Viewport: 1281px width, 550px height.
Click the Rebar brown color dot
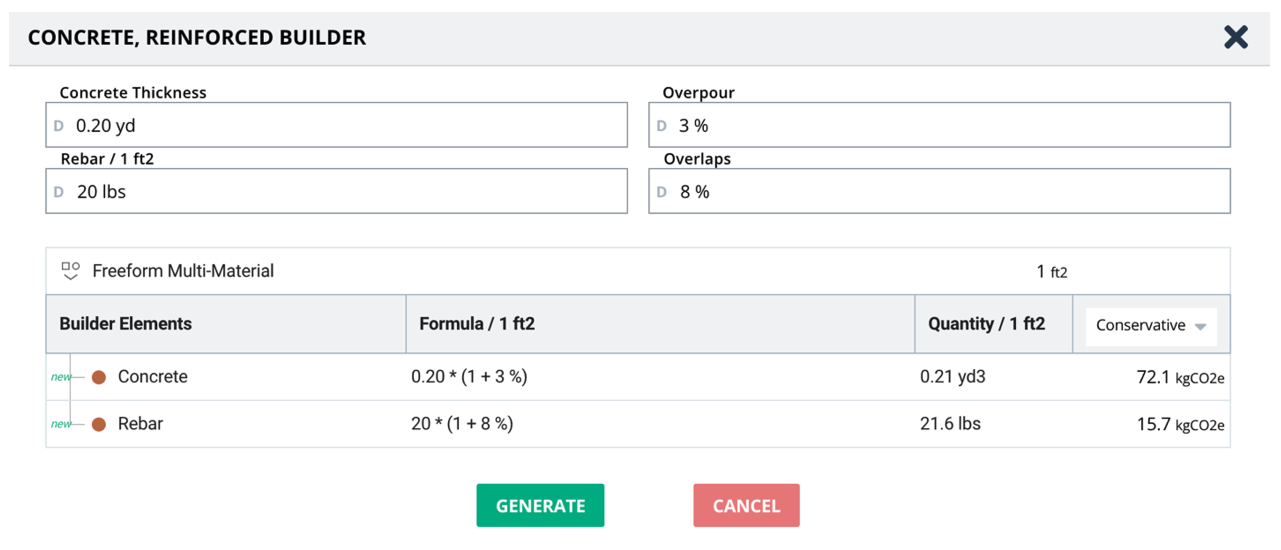coord(99,424)
